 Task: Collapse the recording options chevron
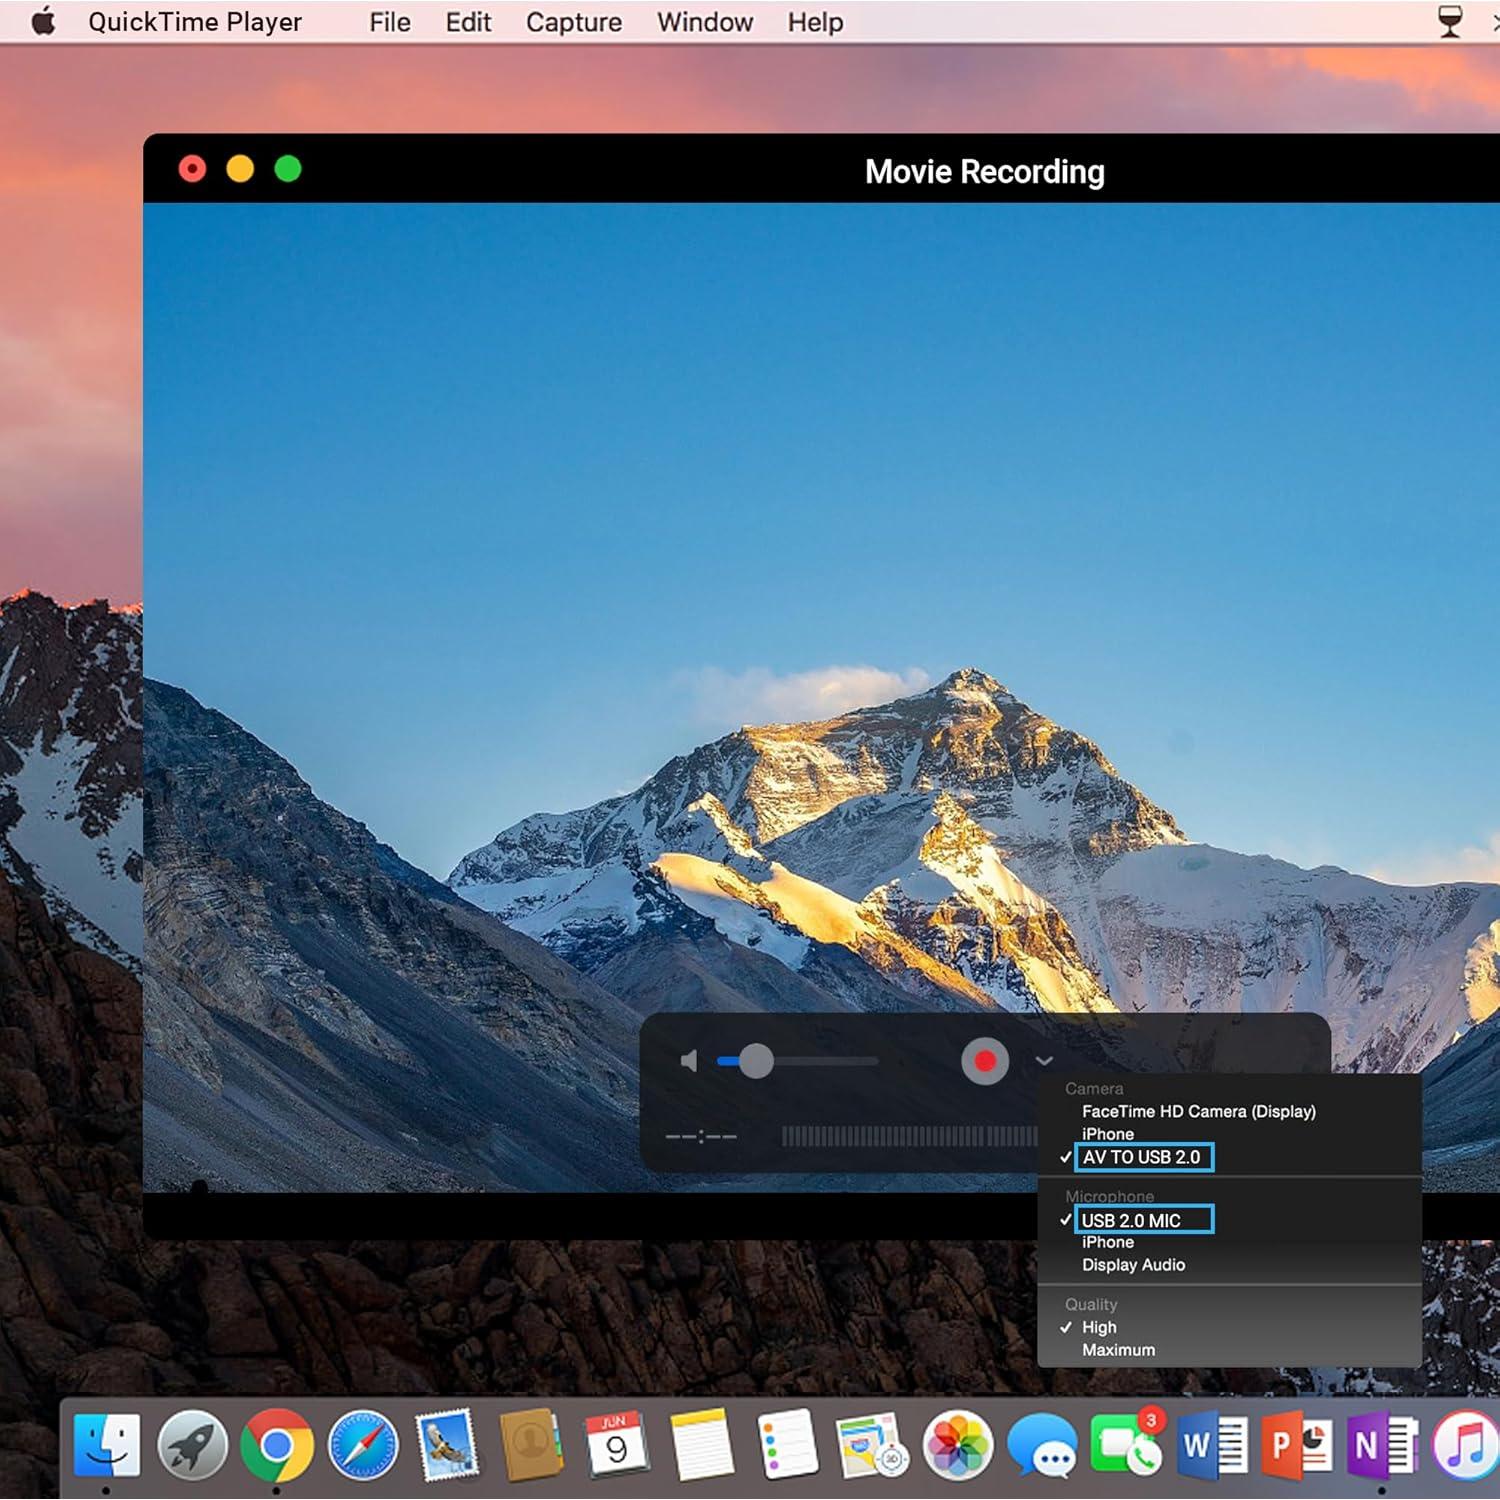tap(1044, 1061)
